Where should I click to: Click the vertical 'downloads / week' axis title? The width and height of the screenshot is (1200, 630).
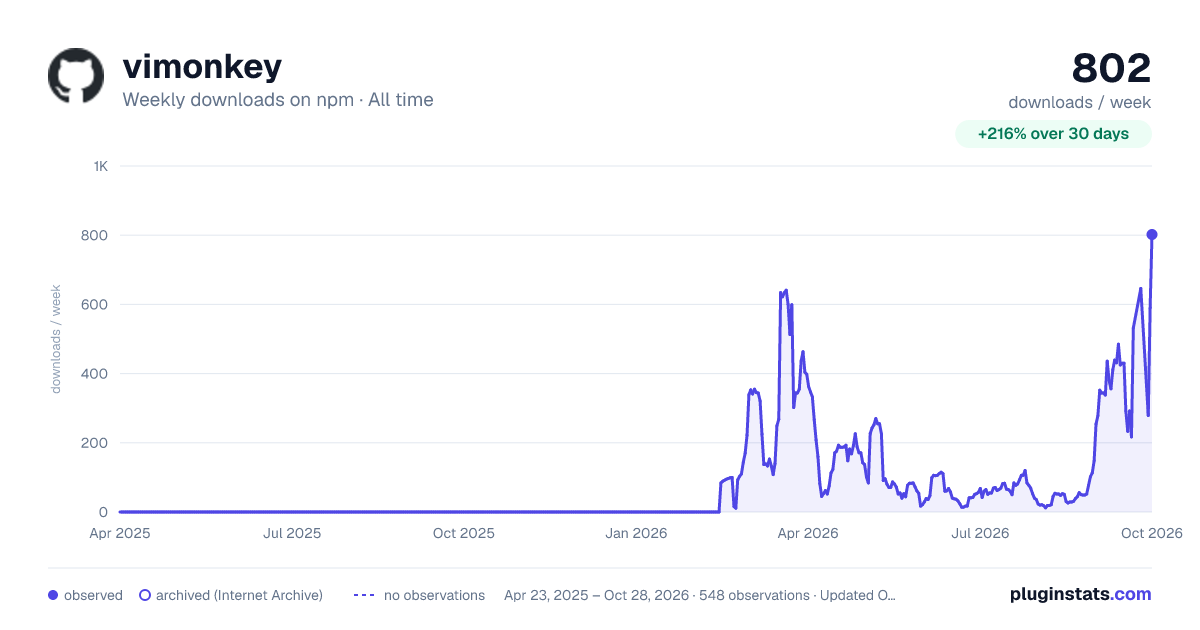(57, 339)
